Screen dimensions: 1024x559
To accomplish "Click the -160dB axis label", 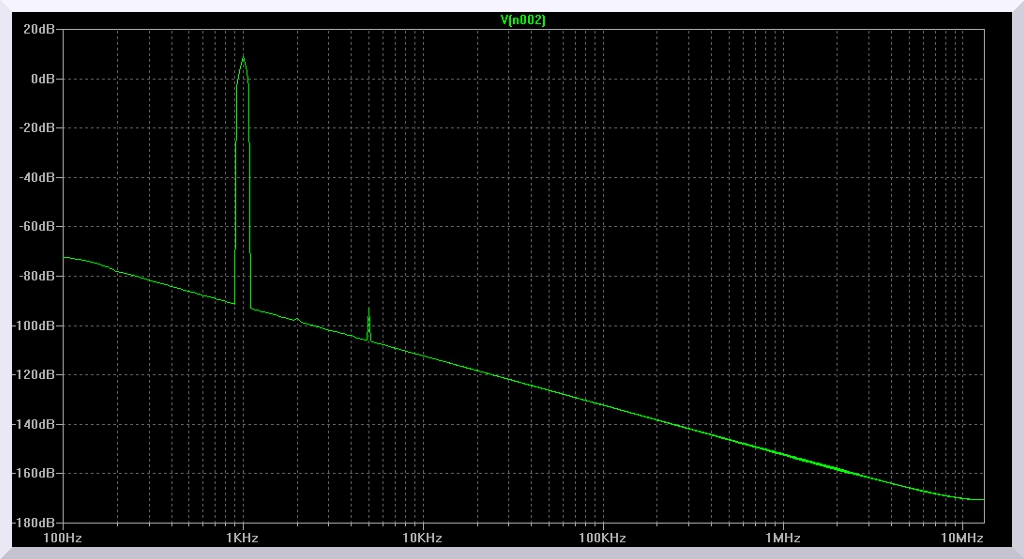I will point(35,473).
